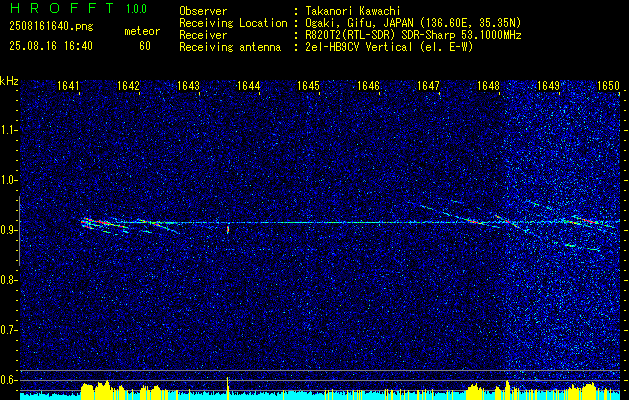Viewport: 629px width, 400px height.
Task: Click the version number 1.0.0
Action: (136, 8)
